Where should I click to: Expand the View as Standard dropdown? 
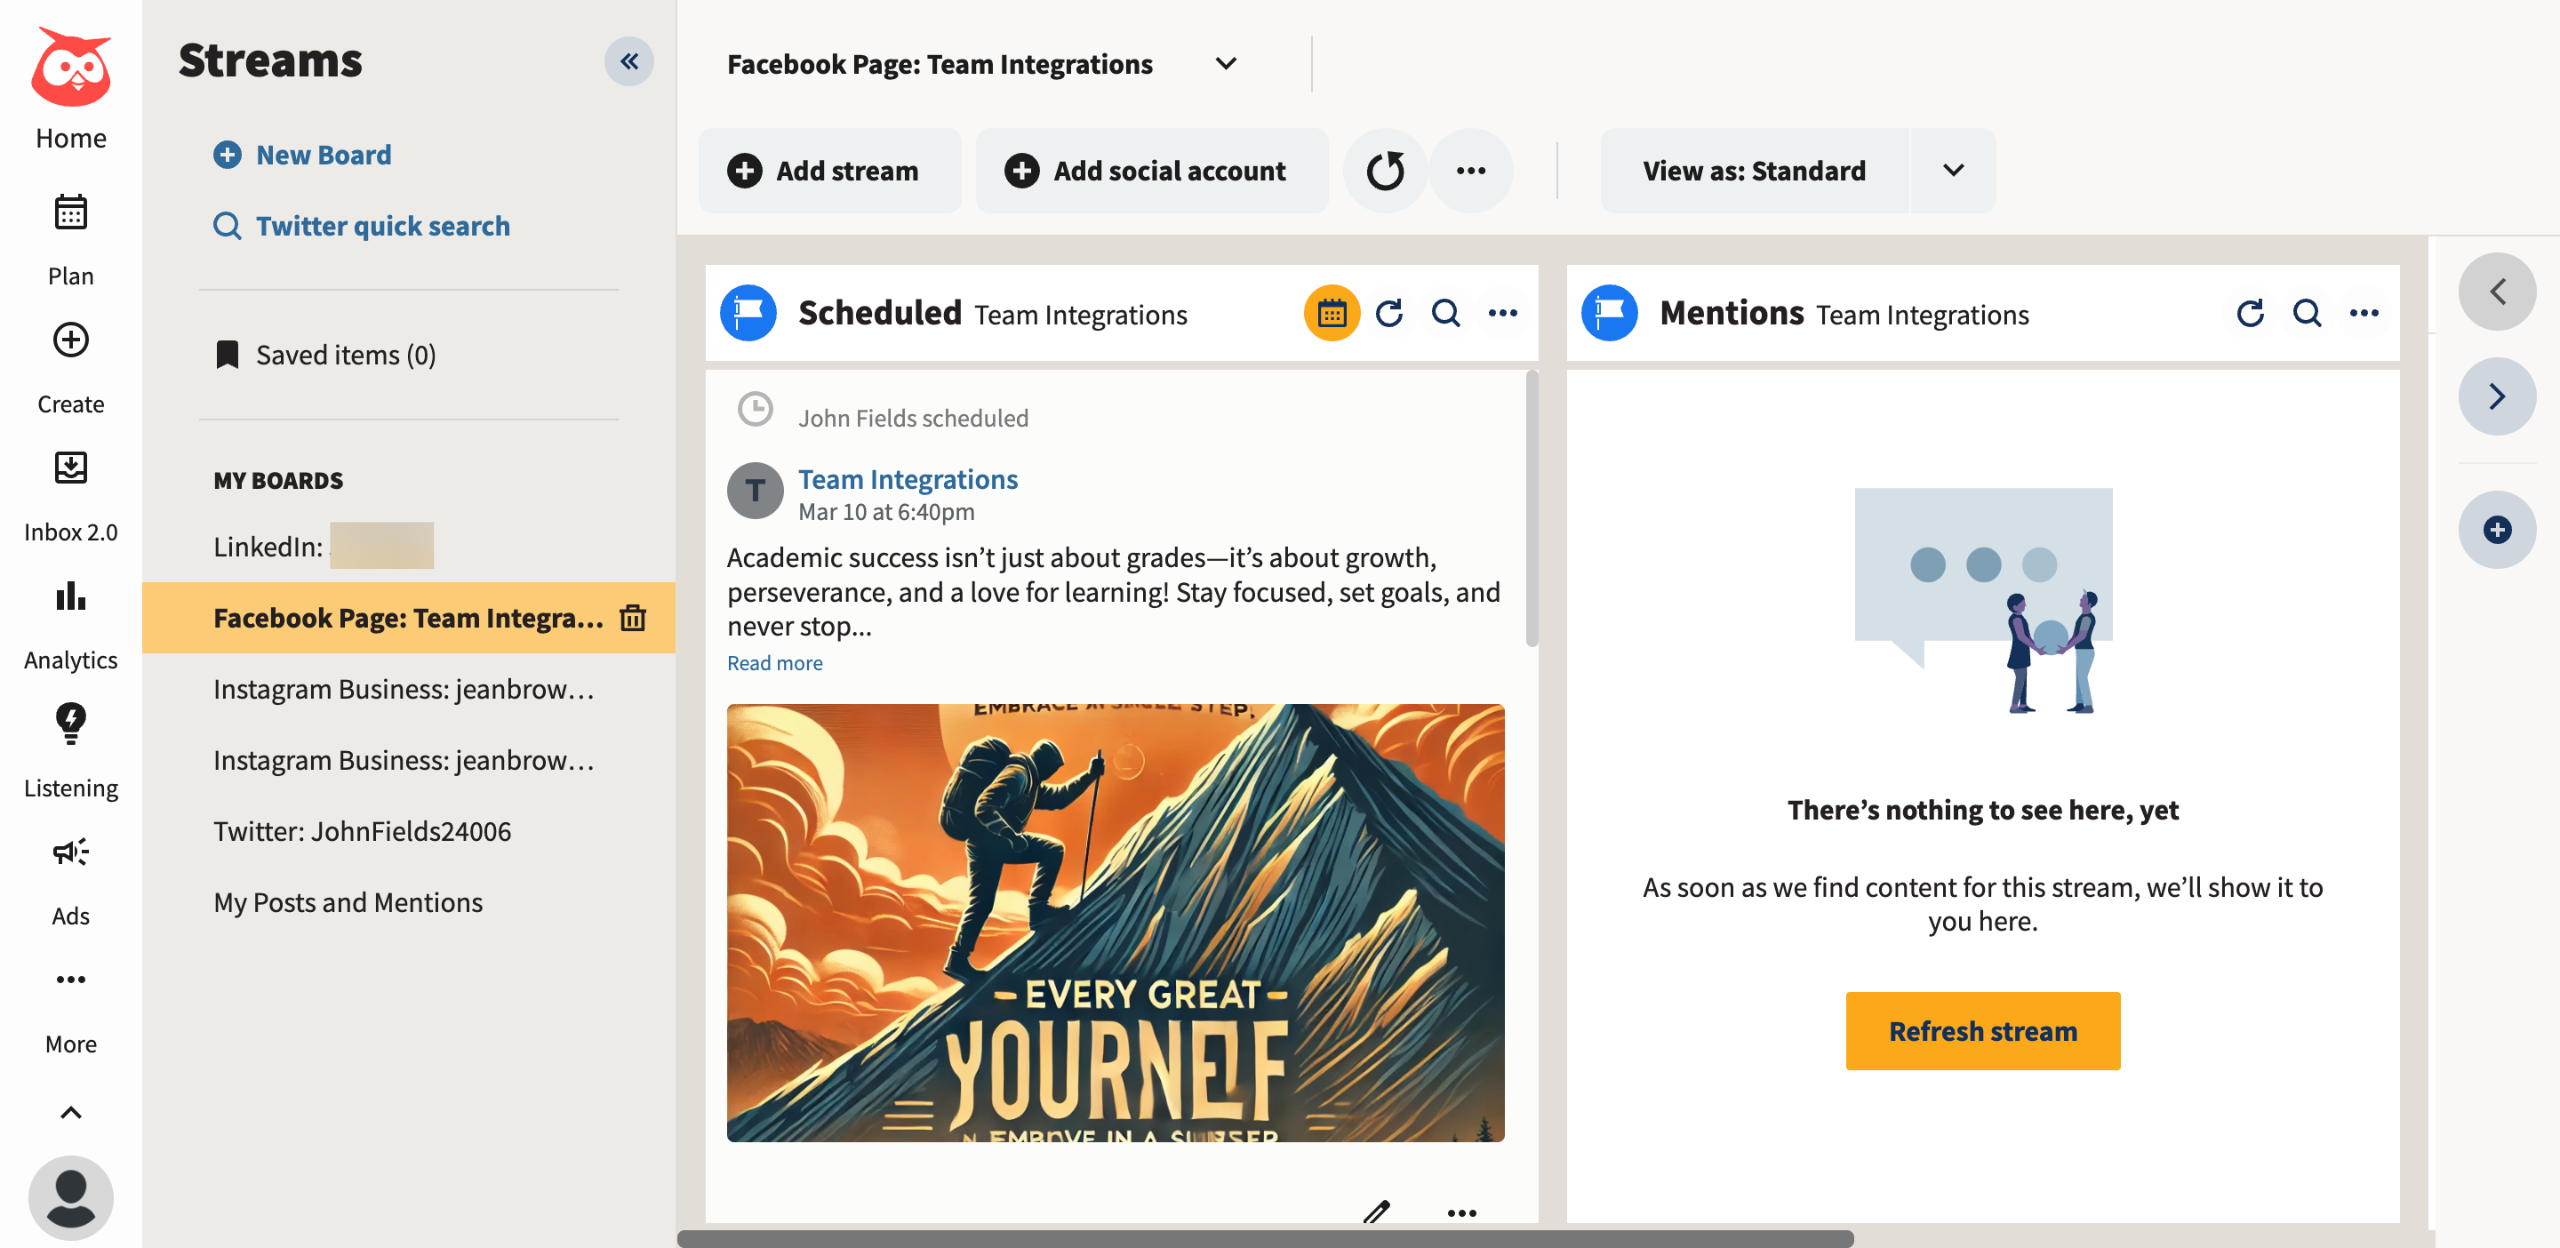click(1953, 171)
